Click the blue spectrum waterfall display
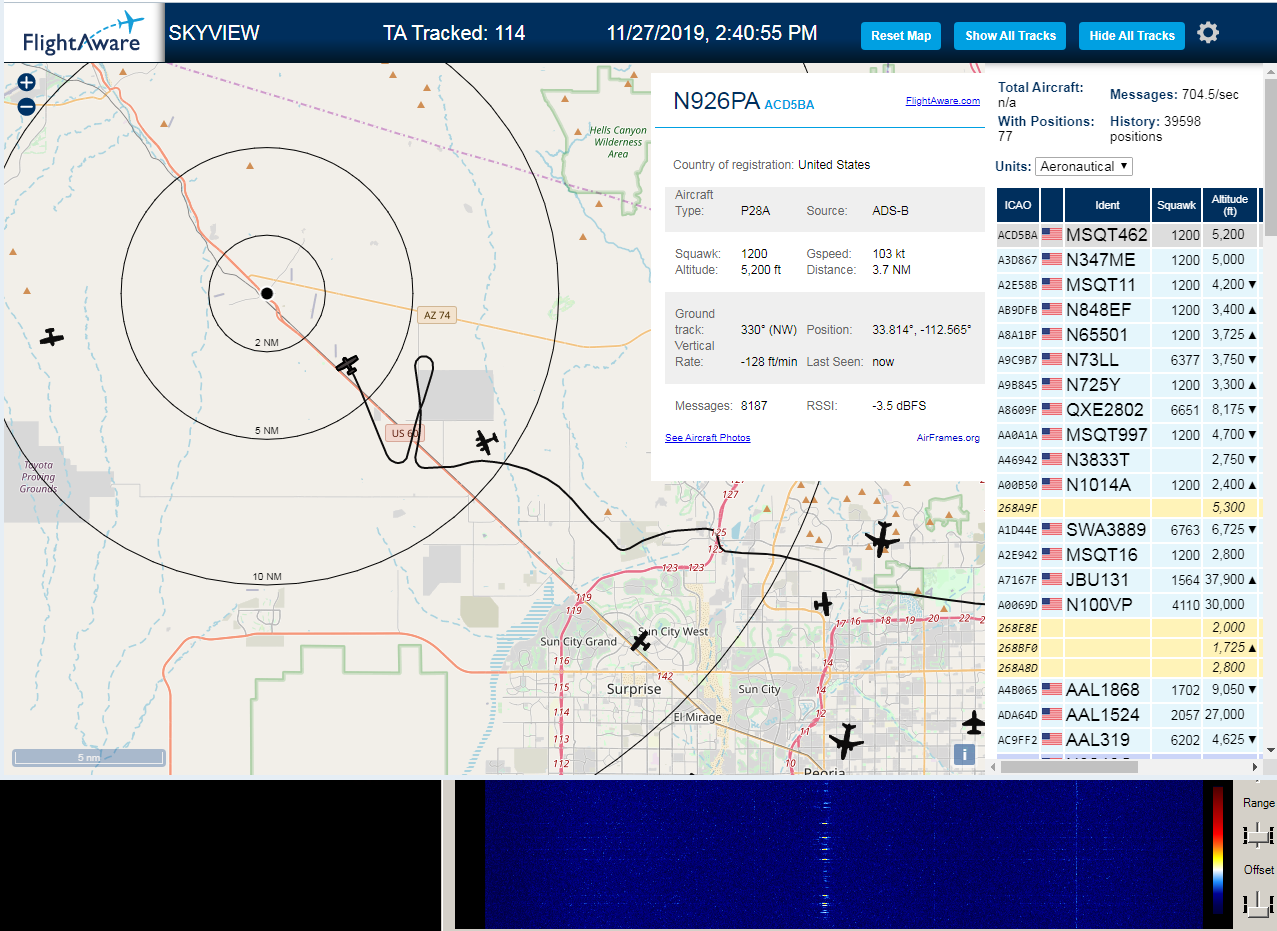 click(x=844, y=855)
